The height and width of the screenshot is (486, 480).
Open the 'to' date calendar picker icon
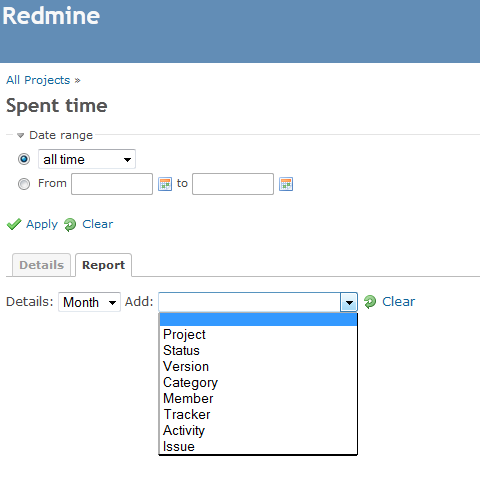[286, 184]
